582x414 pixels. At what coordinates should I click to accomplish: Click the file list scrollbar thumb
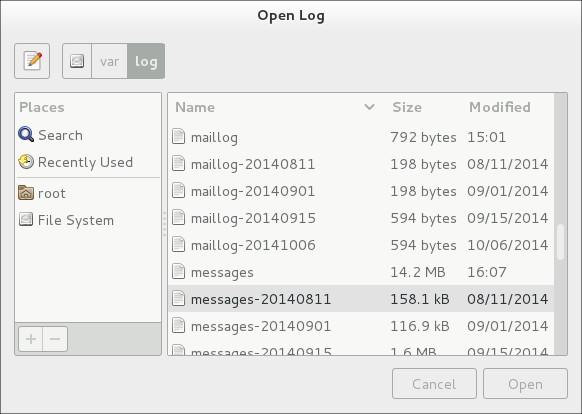click(x=560, y=242)
